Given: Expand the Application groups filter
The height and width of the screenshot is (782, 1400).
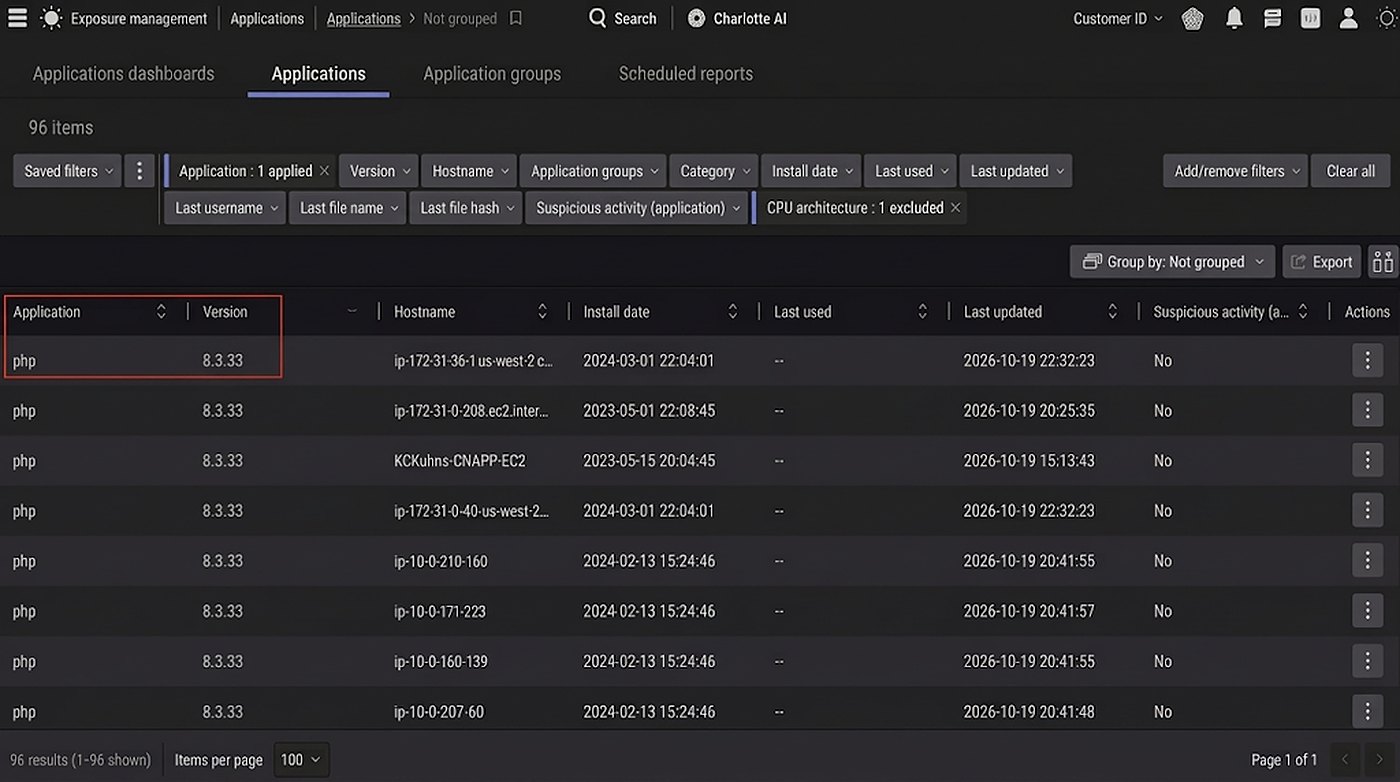Looking at the screenshot, I should point(593,171).
